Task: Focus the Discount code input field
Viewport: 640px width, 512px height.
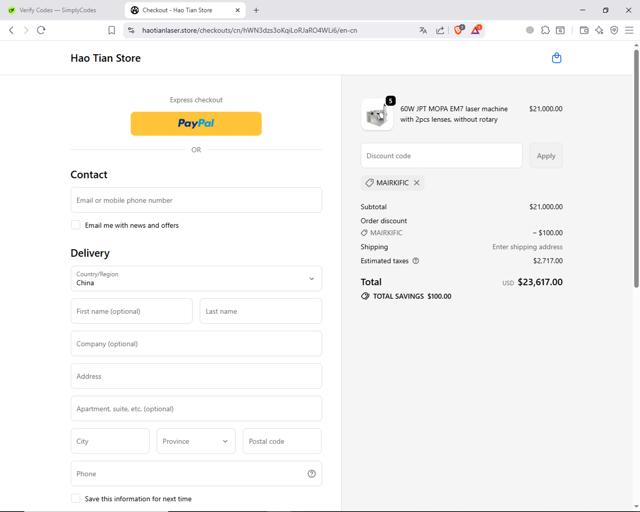Action: click(x=441, y=156)
